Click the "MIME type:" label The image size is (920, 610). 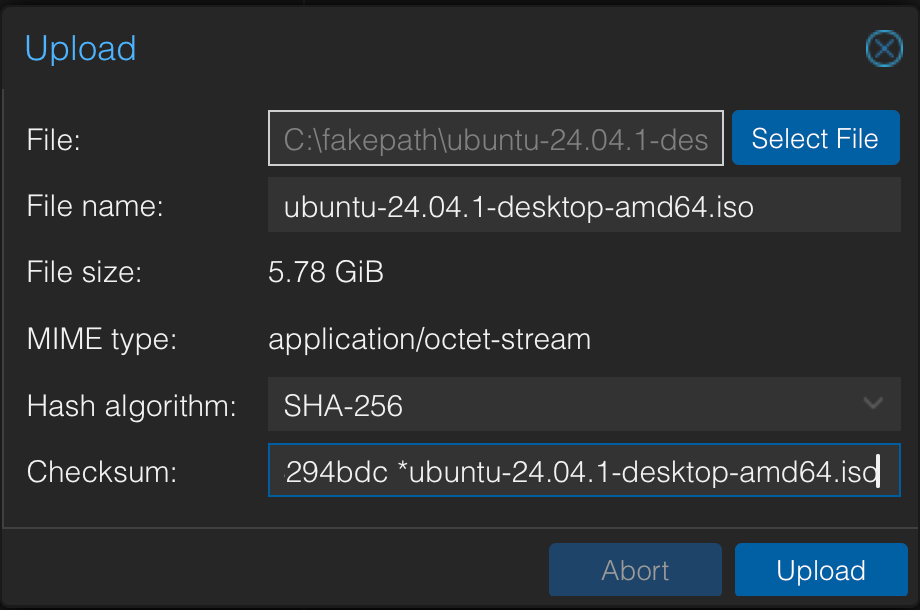click(x=102, y=339)
